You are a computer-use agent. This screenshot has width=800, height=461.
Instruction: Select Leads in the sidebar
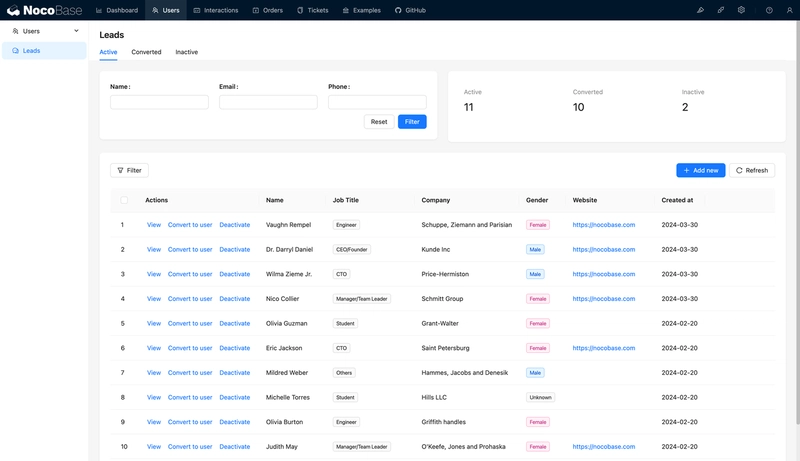point(44,50)
